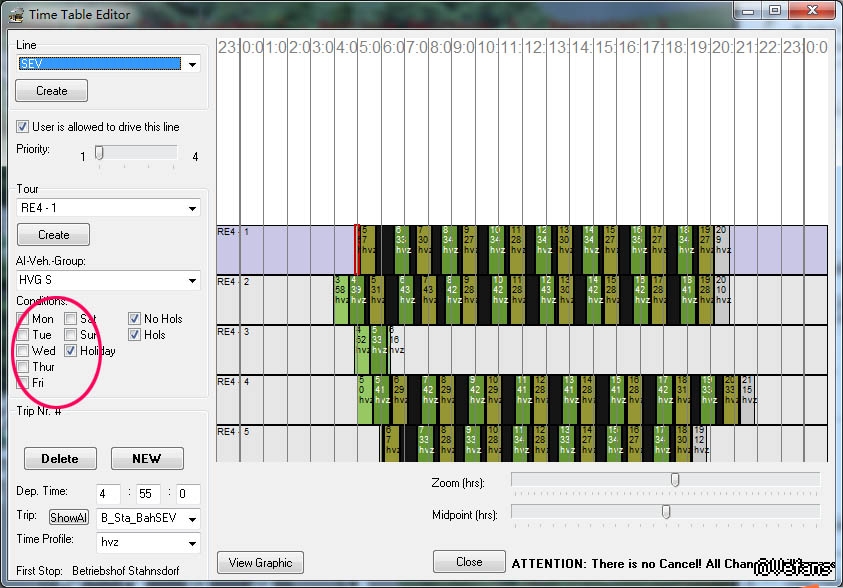Open the View Graphic button
843x588 pixels.
[260, 562]
